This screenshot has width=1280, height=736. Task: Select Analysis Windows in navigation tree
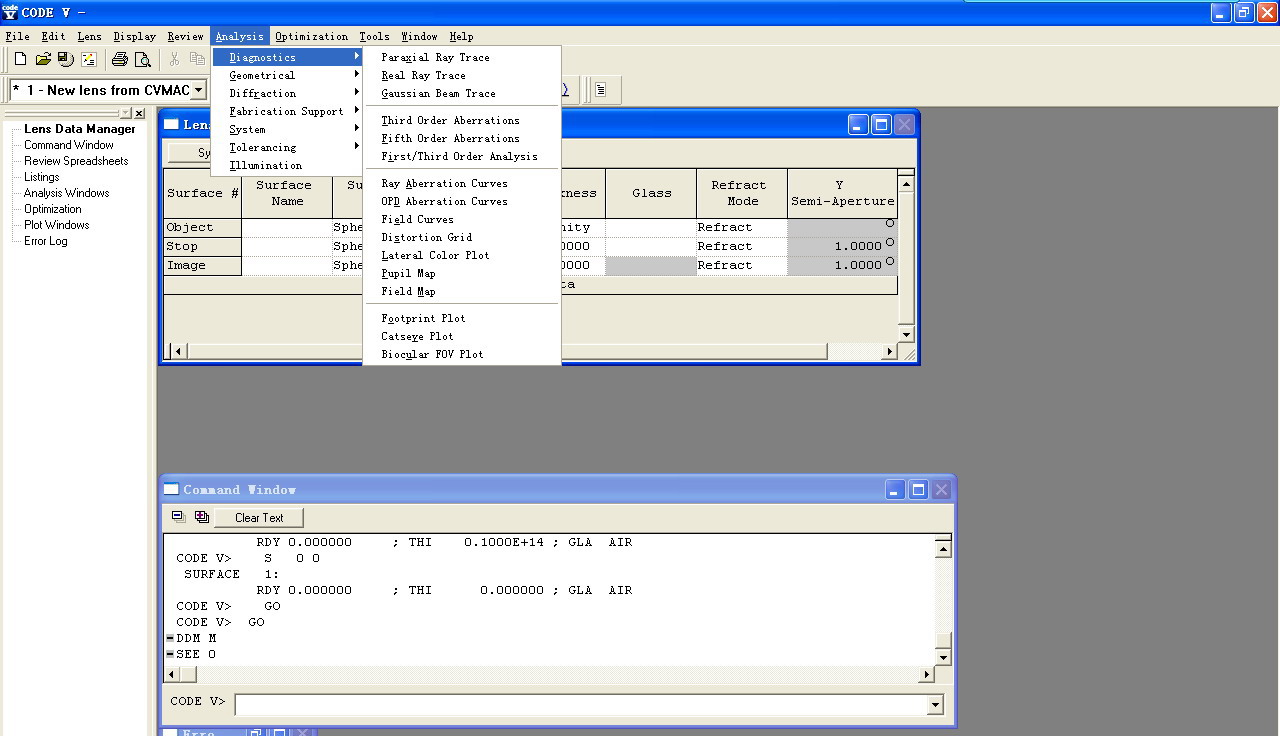pos(67,193)
